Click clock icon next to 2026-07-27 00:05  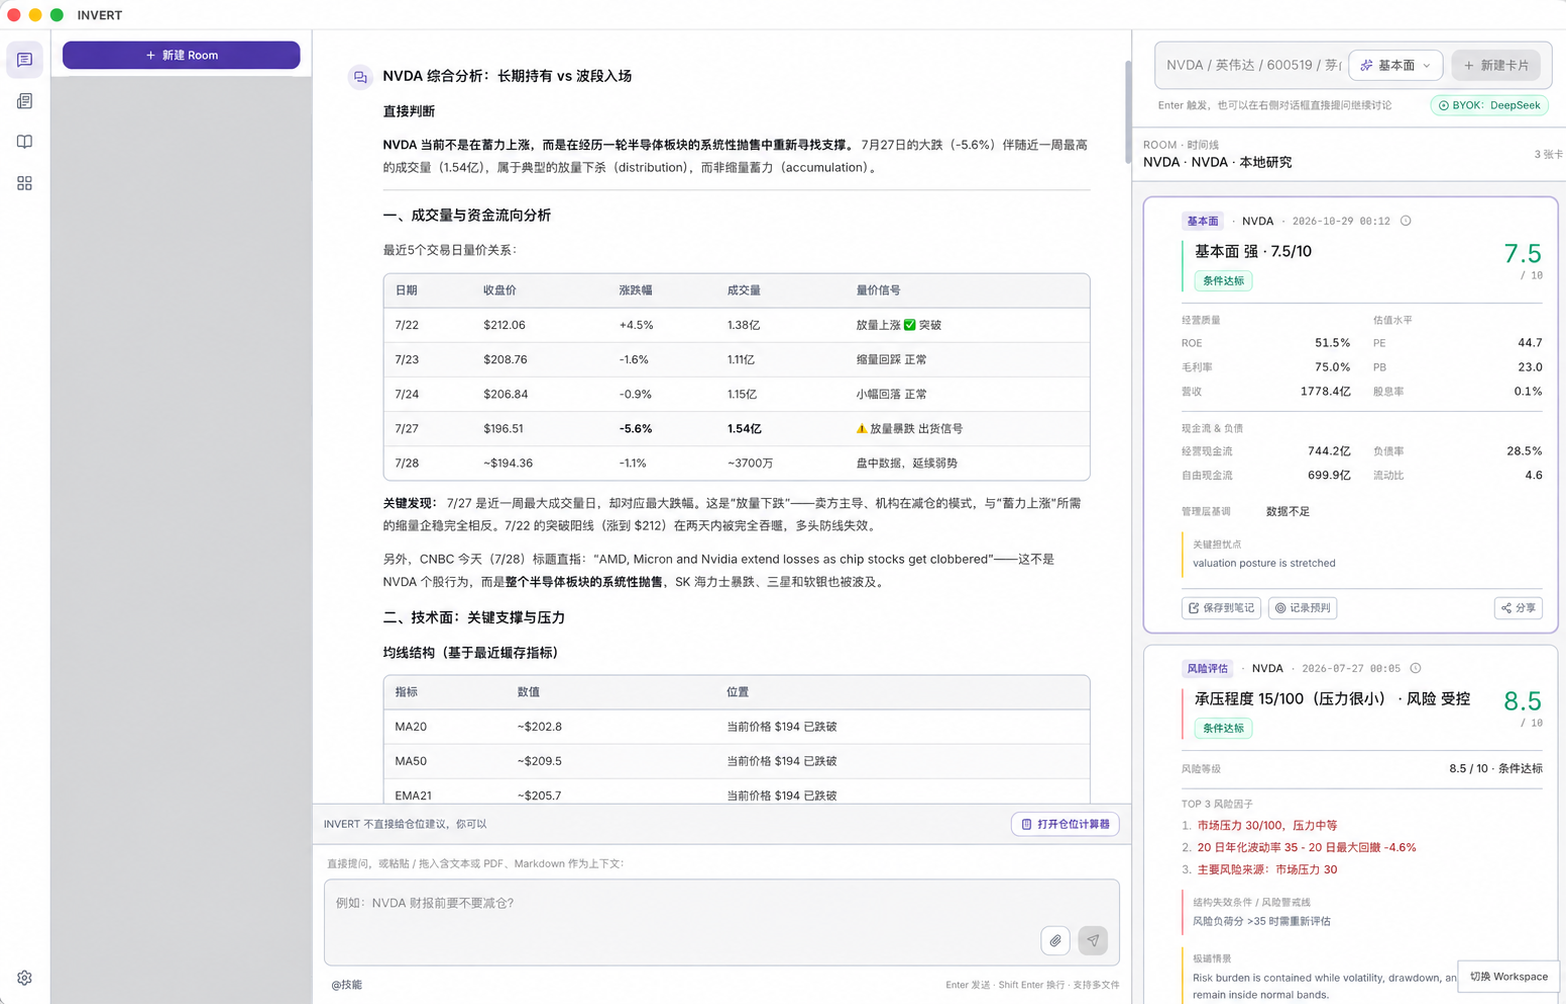coord(1415,668)
